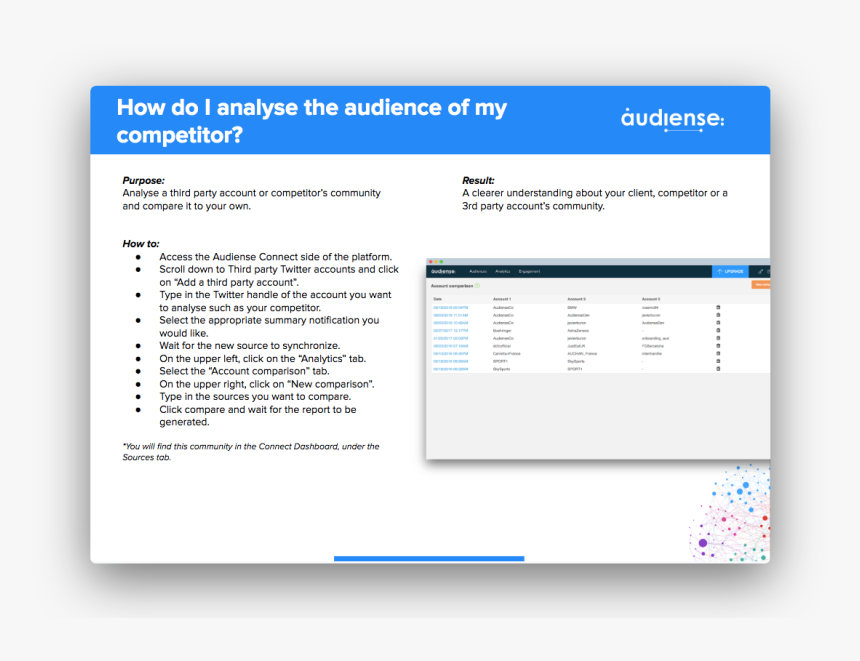860x661 pixels.
Task: Select the CarrefourFrance cell
Action: click(507, 354)
